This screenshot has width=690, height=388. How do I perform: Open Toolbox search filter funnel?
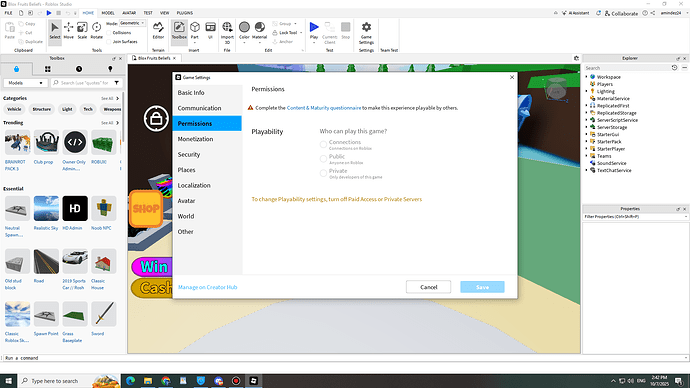coord(117,83)
